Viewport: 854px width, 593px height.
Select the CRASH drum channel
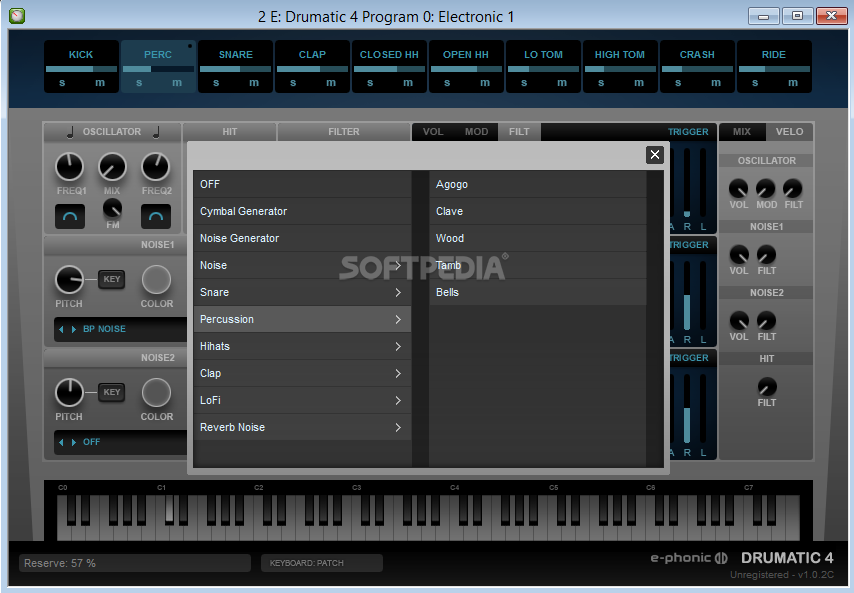click(x=697, y=54)
